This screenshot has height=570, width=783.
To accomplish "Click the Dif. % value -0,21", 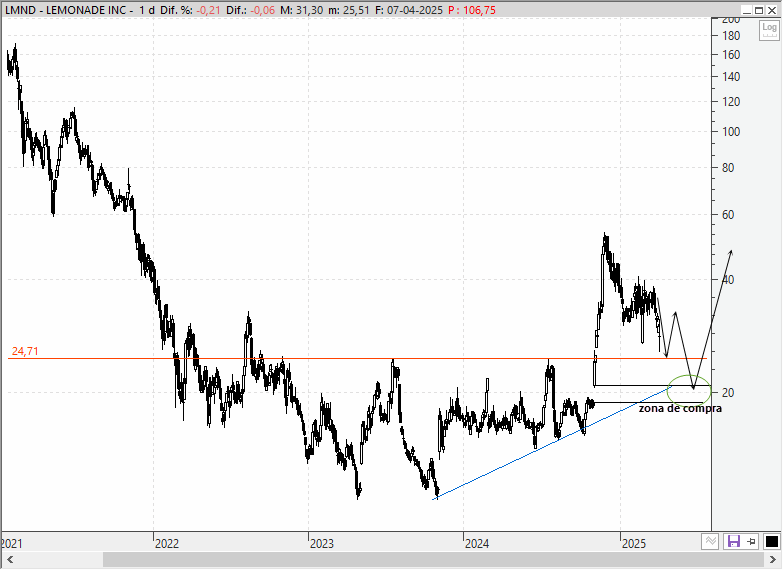I will point(210,10).
